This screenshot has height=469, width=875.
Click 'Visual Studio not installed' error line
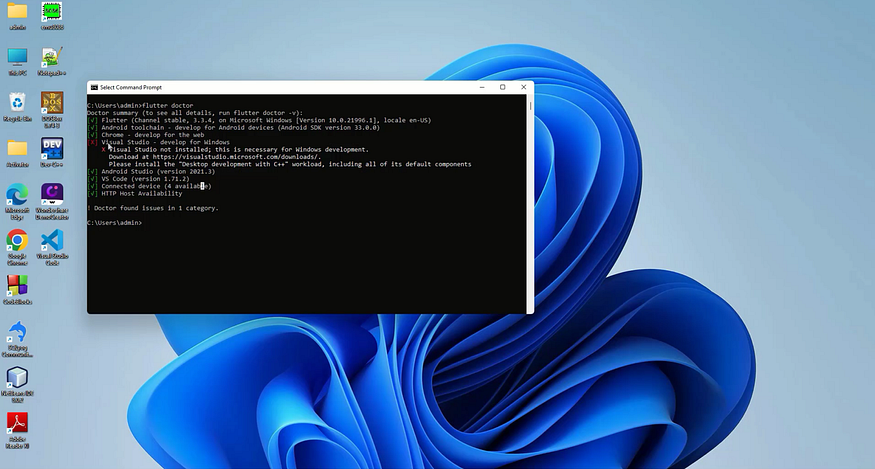pyautogui.click(x=235, y=149)
